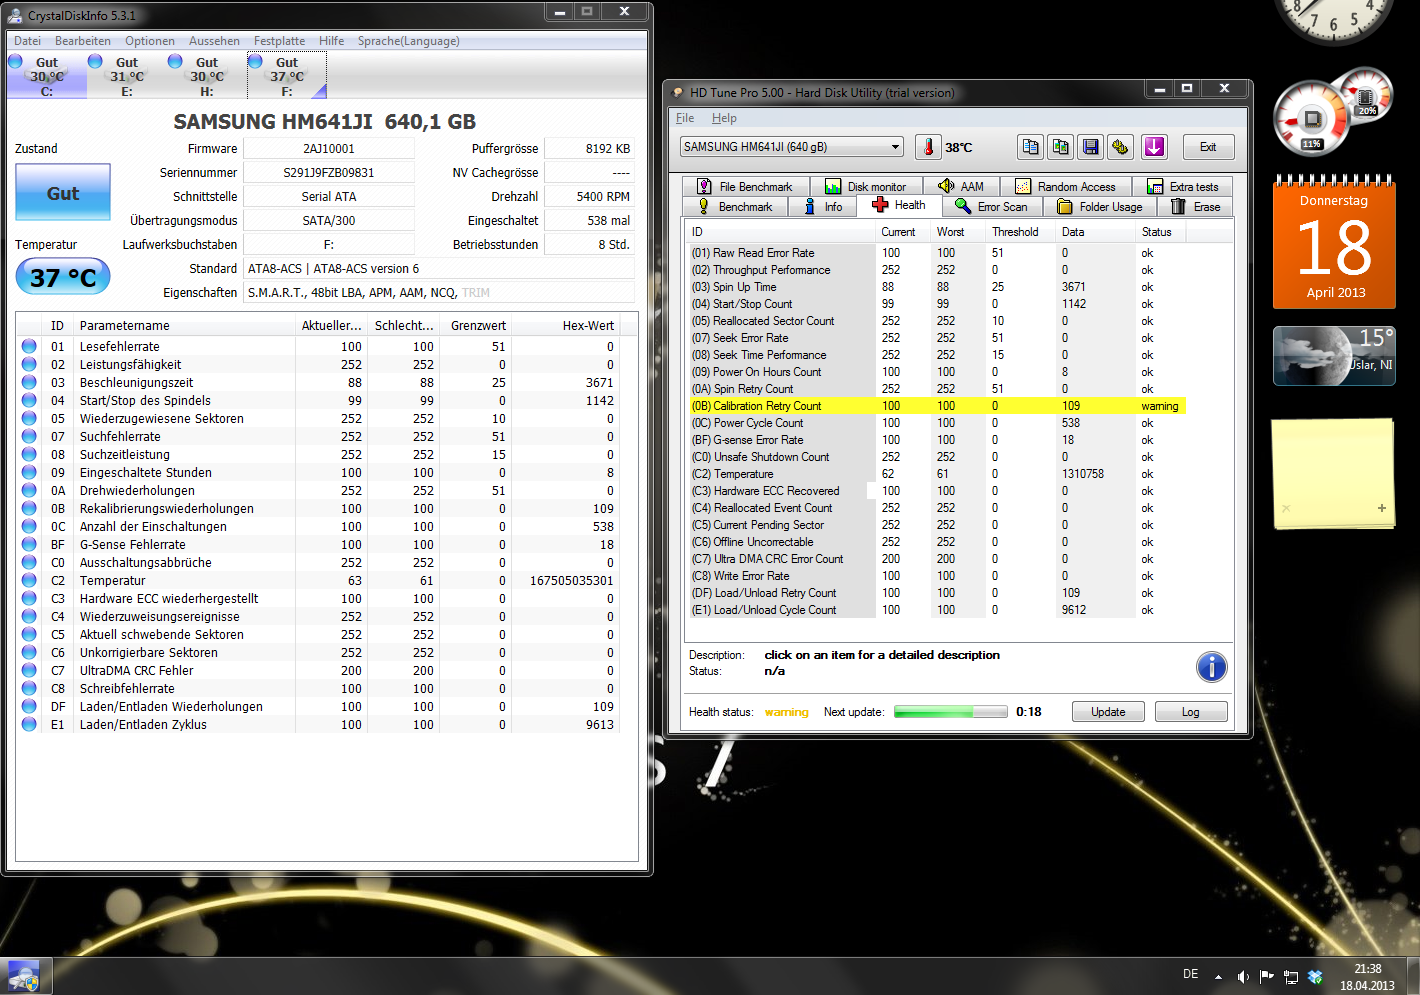This screenshot has width=1420, height=995.
Task: Click blue status dot for Temperatur row
Action: (29, 580)
